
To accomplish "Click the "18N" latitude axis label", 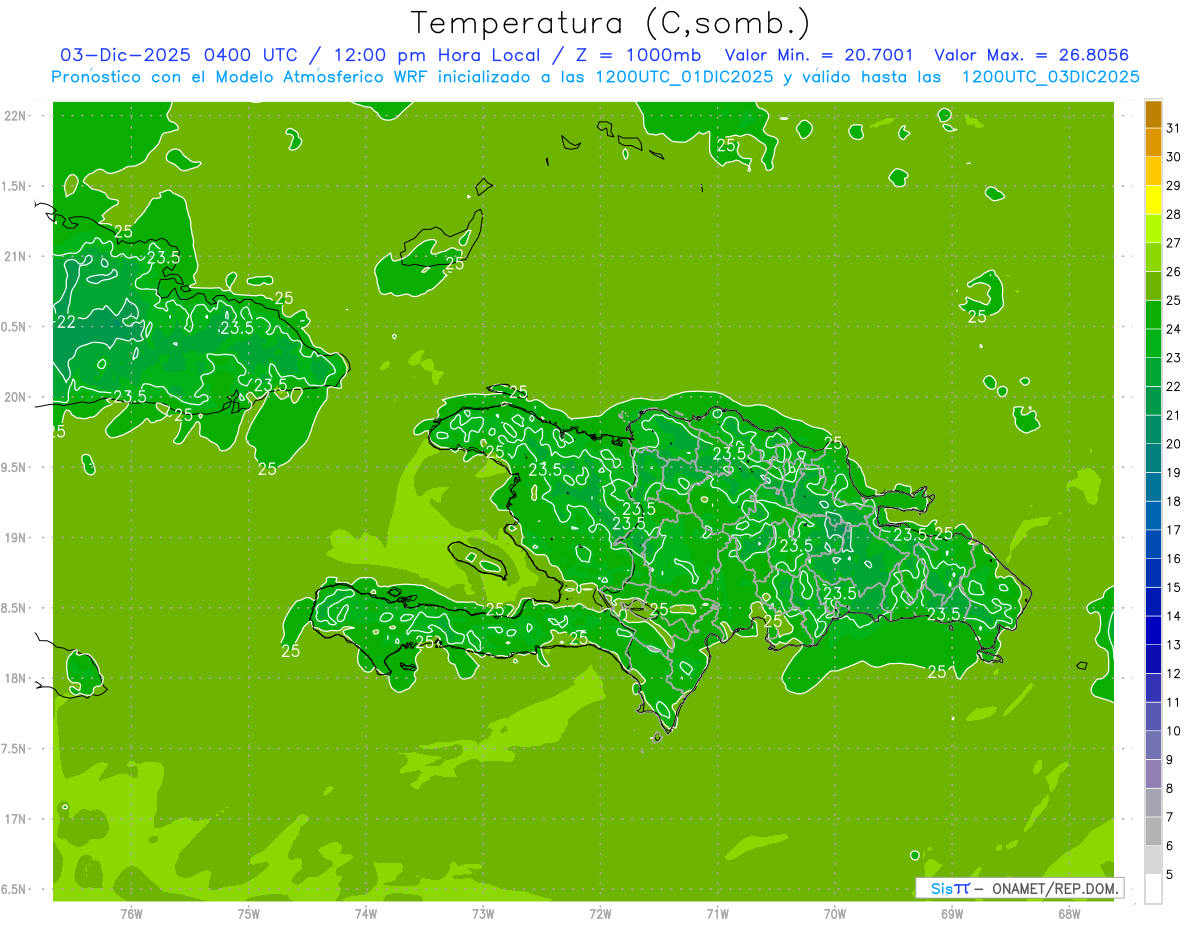I will point(16,679).
